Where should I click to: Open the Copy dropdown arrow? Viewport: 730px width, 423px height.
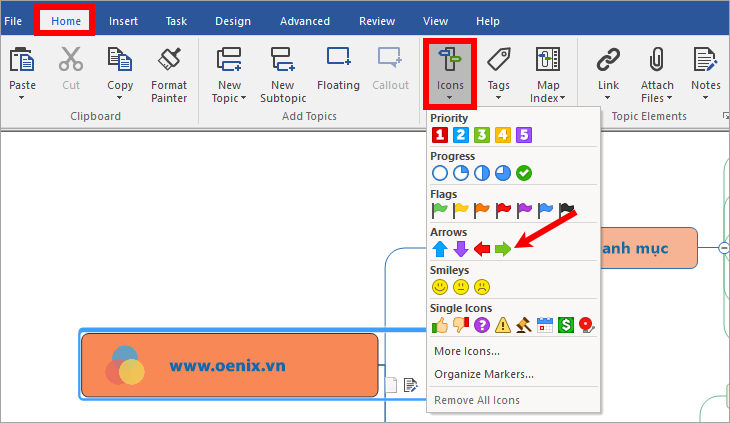click(120, 98)
